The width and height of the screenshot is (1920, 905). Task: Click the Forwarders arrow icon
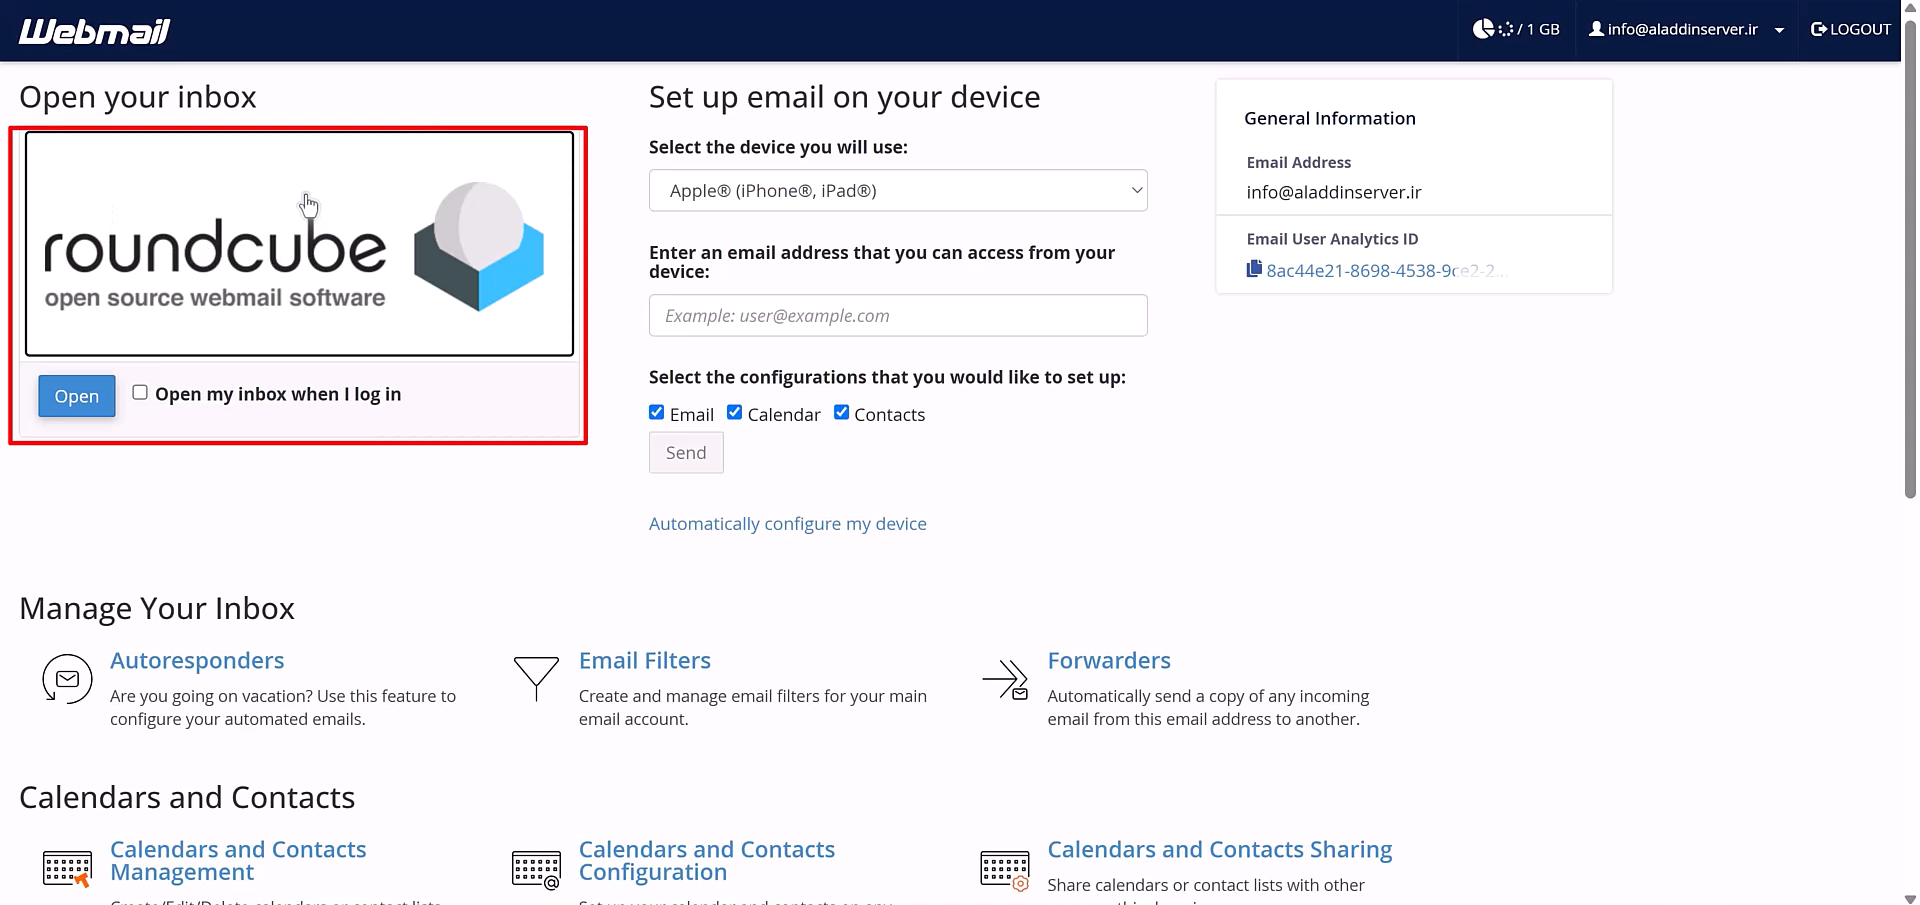[1005, 680]
